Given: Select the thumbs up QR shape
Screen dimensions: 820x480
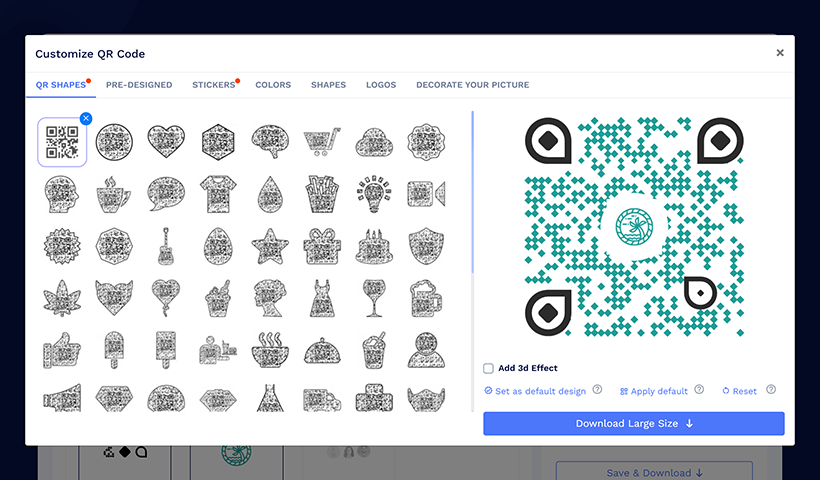Looking at the screenshot, I should tap(62, 350).
